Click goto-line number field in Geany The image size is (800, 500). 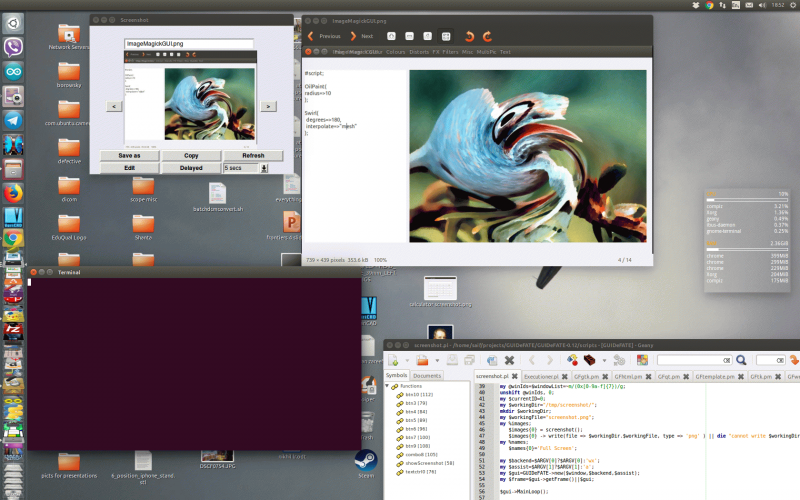tap(770, 360)
